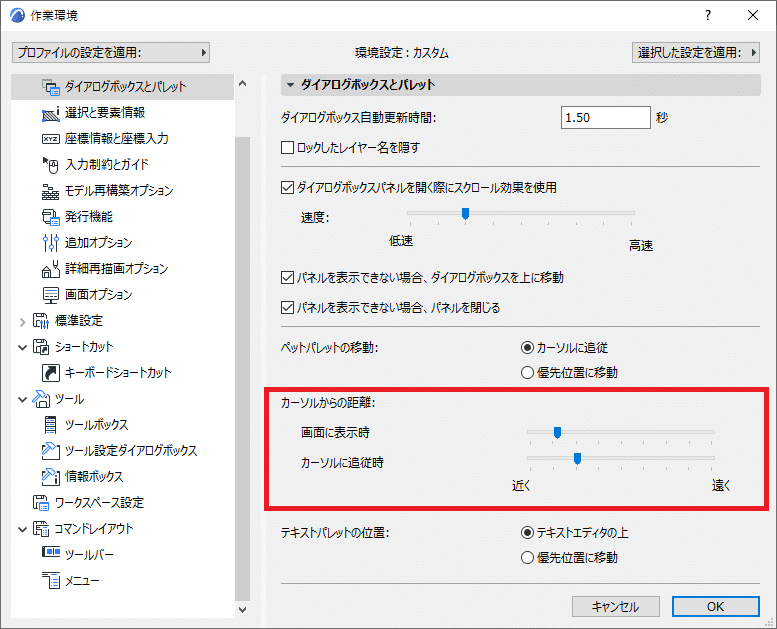
Task: Collapse the コマンドレイアウト tree node
Action: coord(22,529)
